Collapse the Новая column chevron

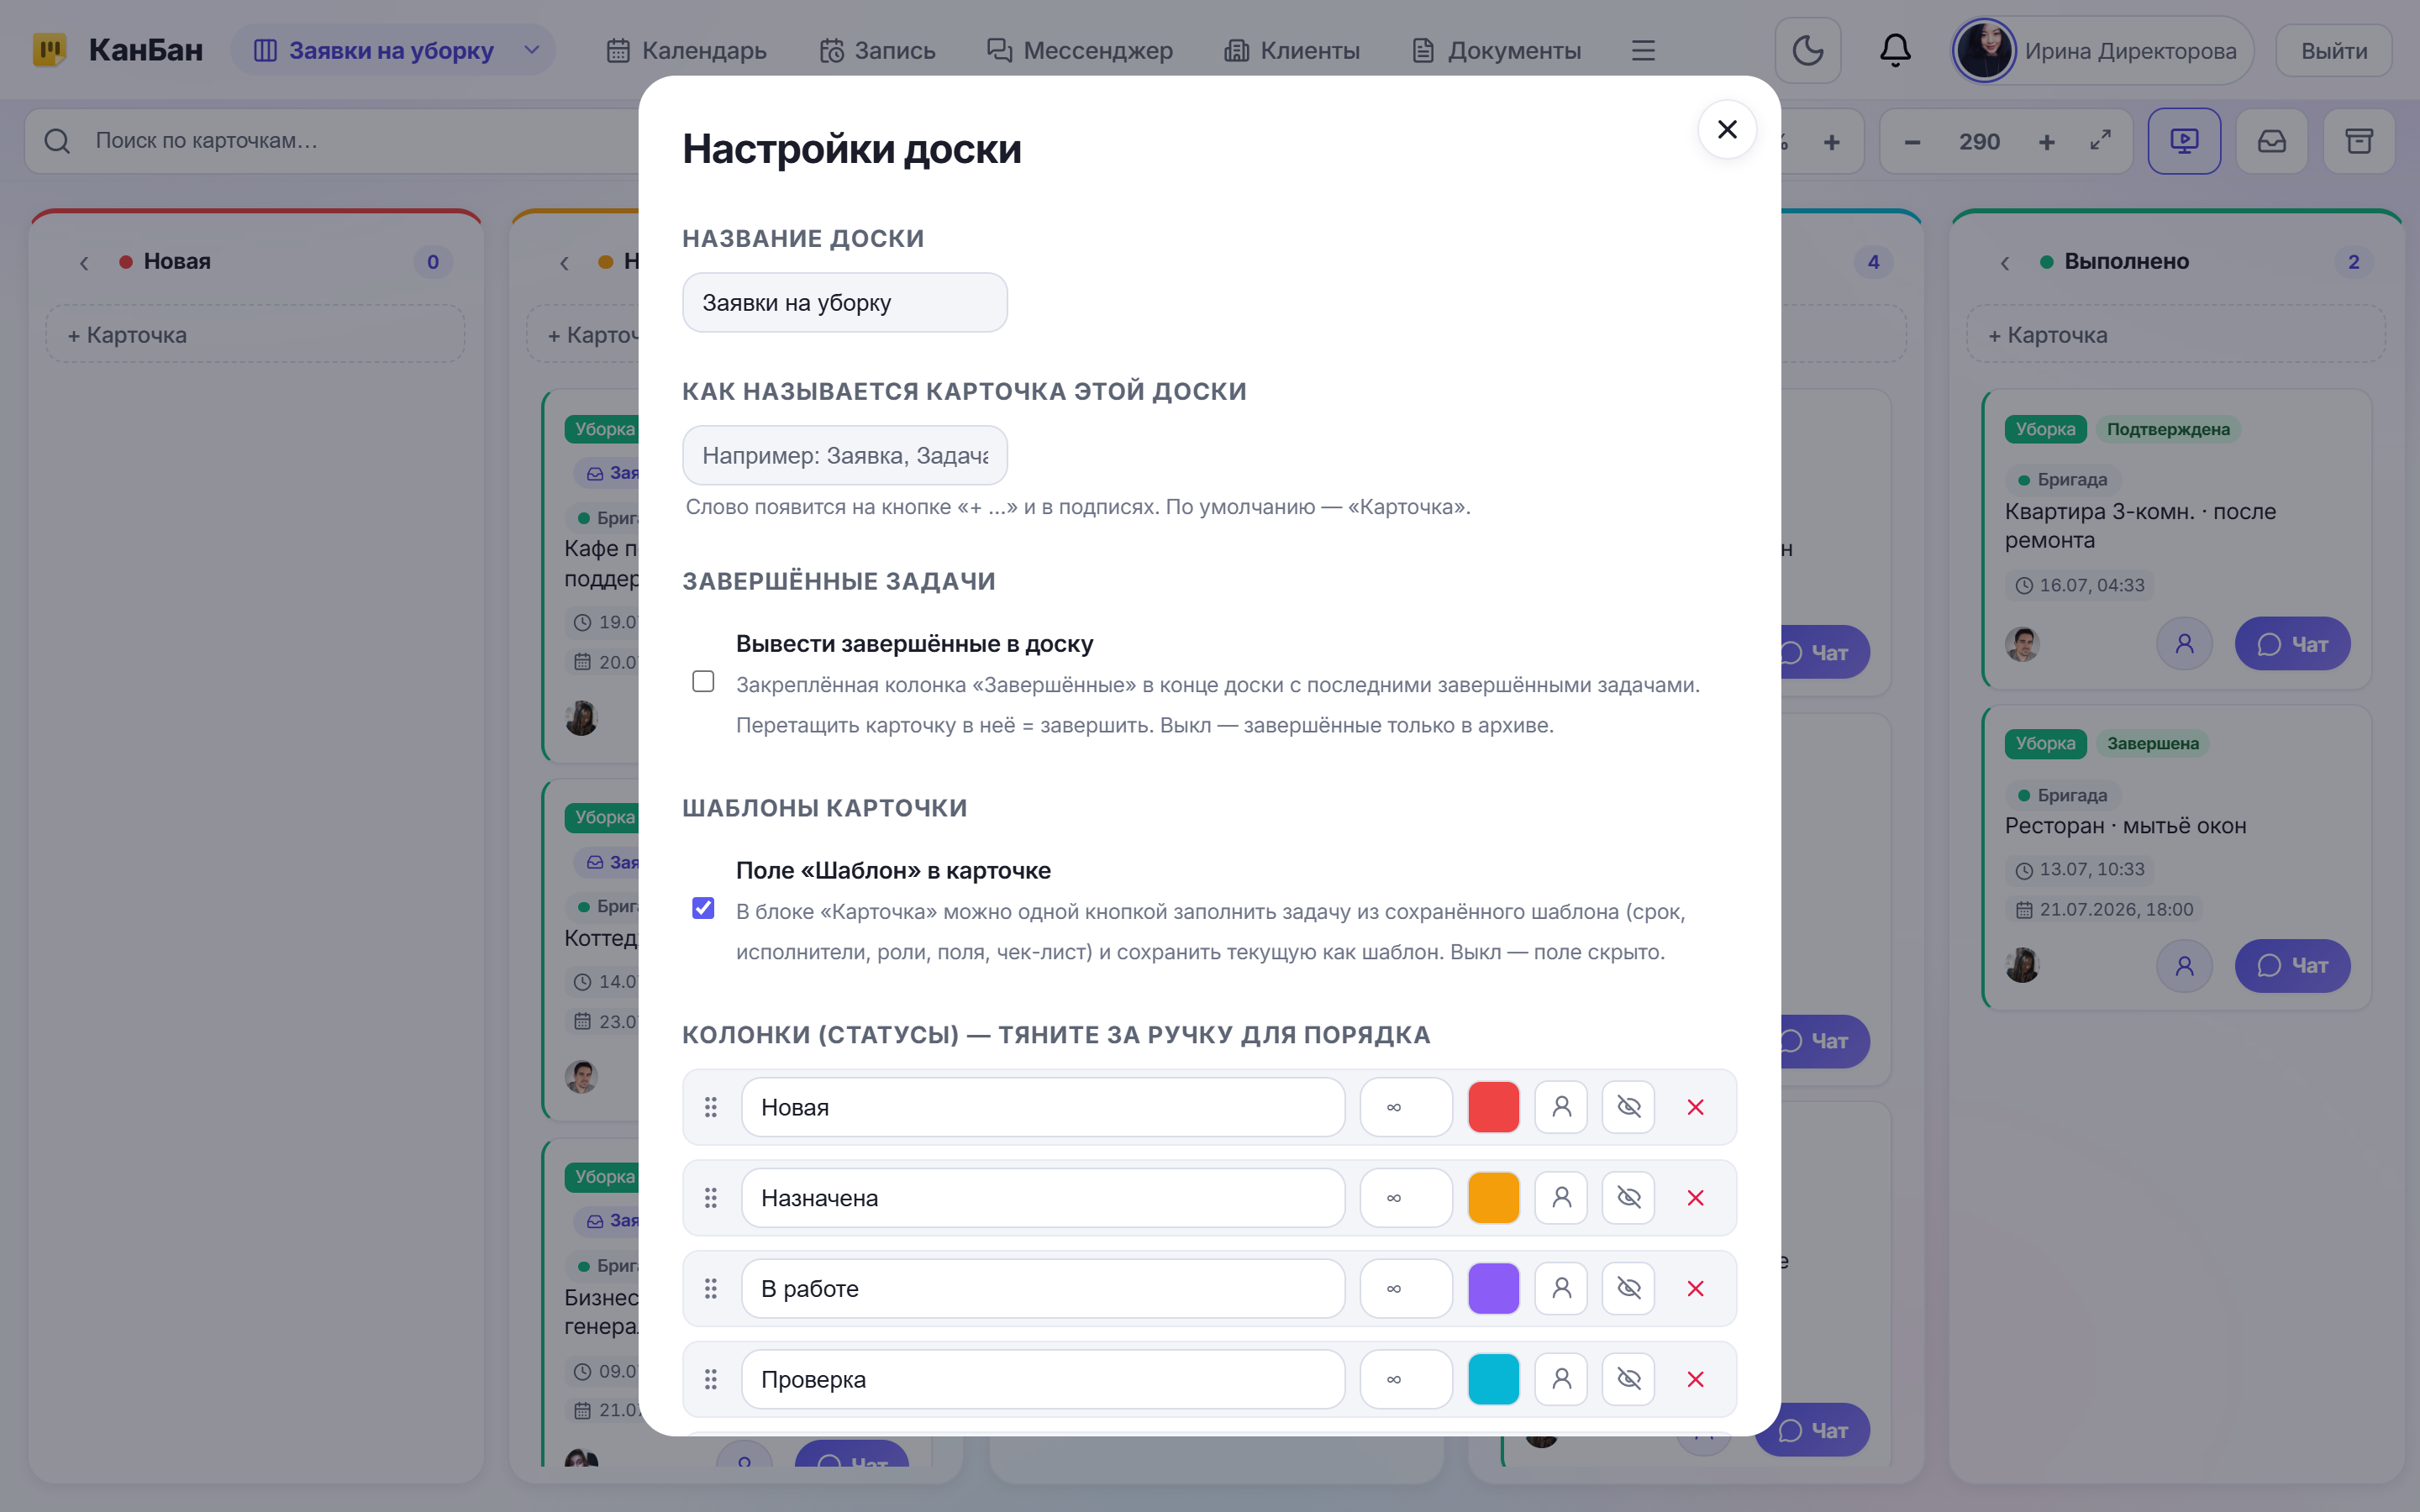pos(84,262)
